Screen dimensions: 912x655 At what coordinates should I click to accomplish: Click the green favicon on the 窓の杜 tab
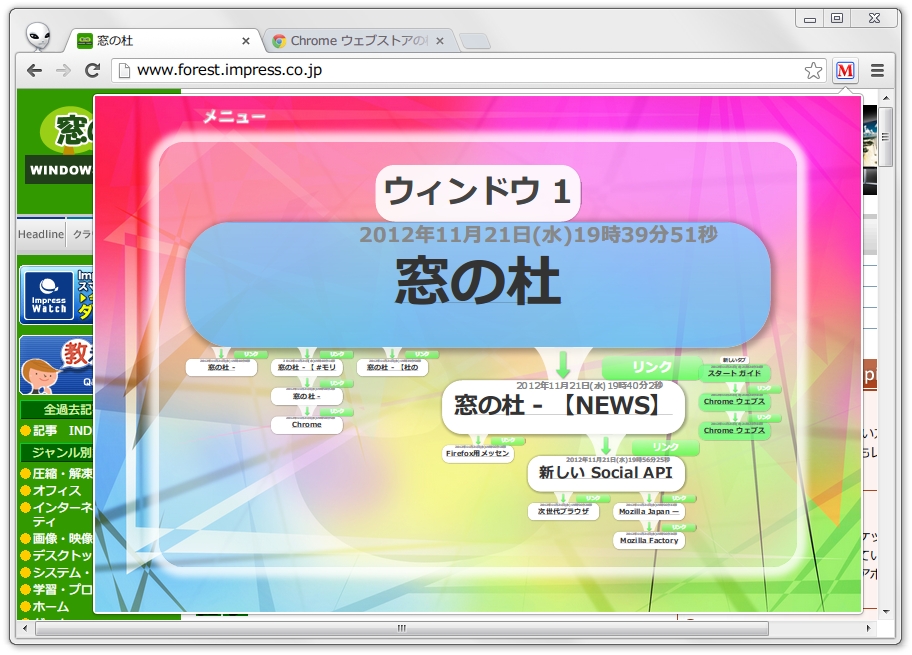83,40
